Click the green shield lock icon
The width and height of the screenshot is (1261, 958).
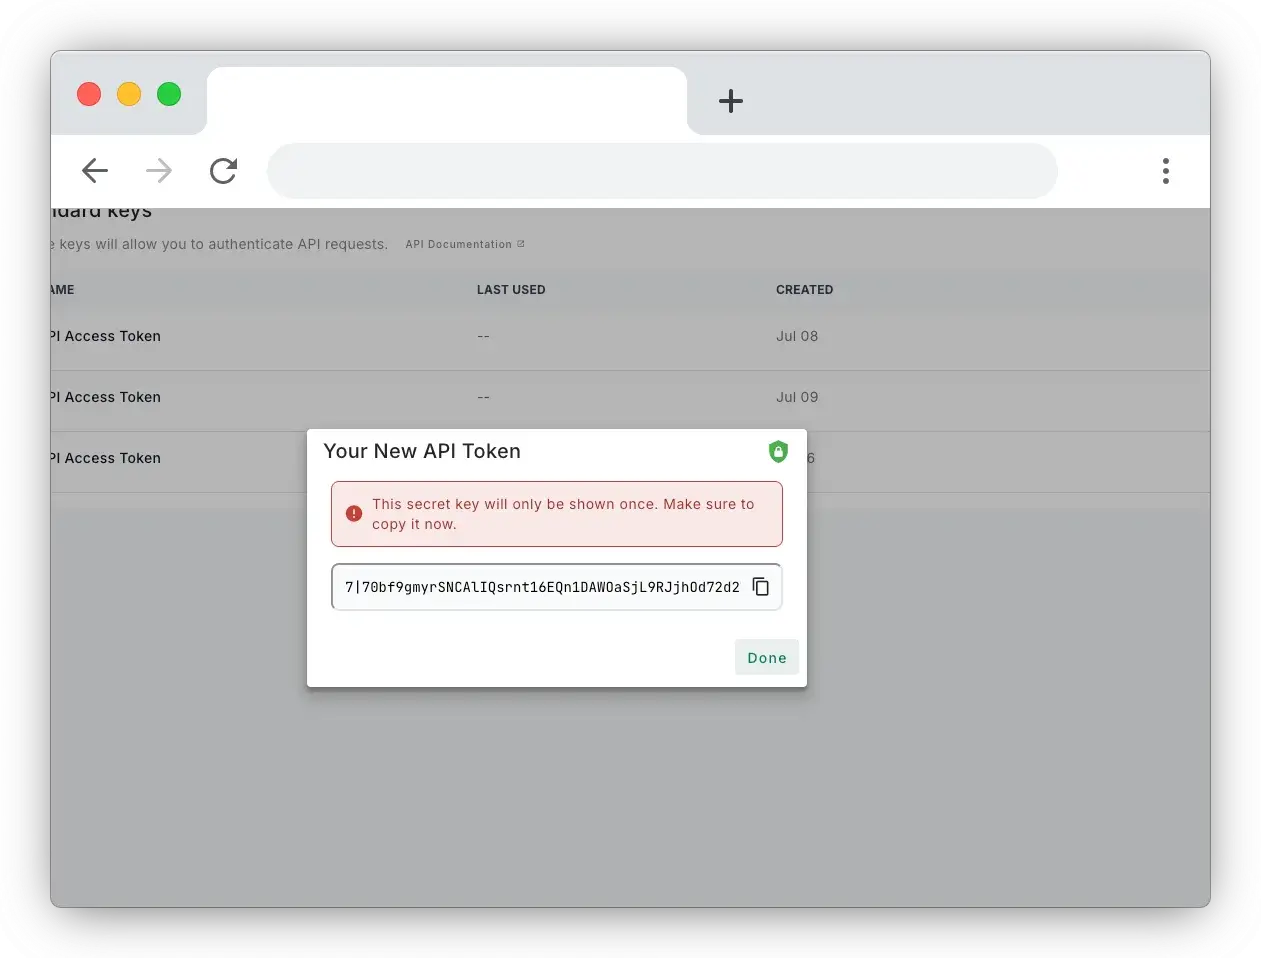[778, 452]
